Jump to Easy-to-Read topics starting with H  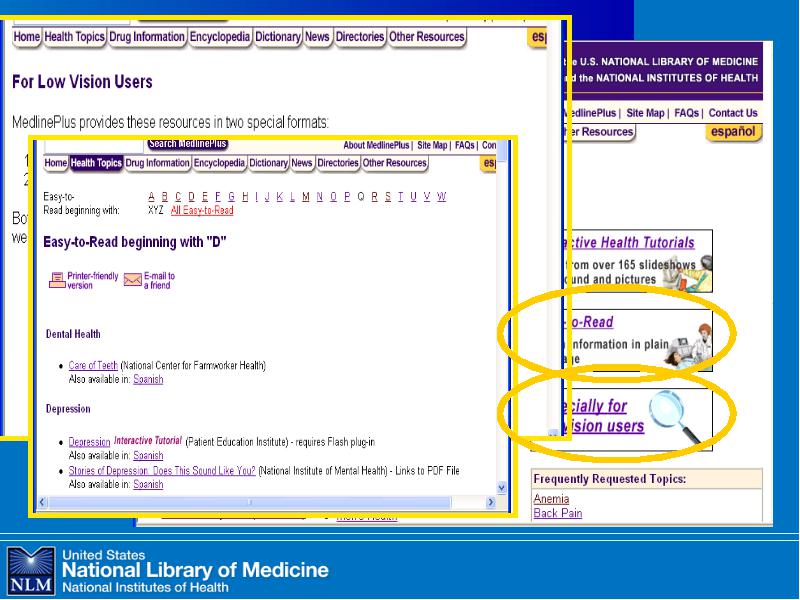tap(245, 196)
